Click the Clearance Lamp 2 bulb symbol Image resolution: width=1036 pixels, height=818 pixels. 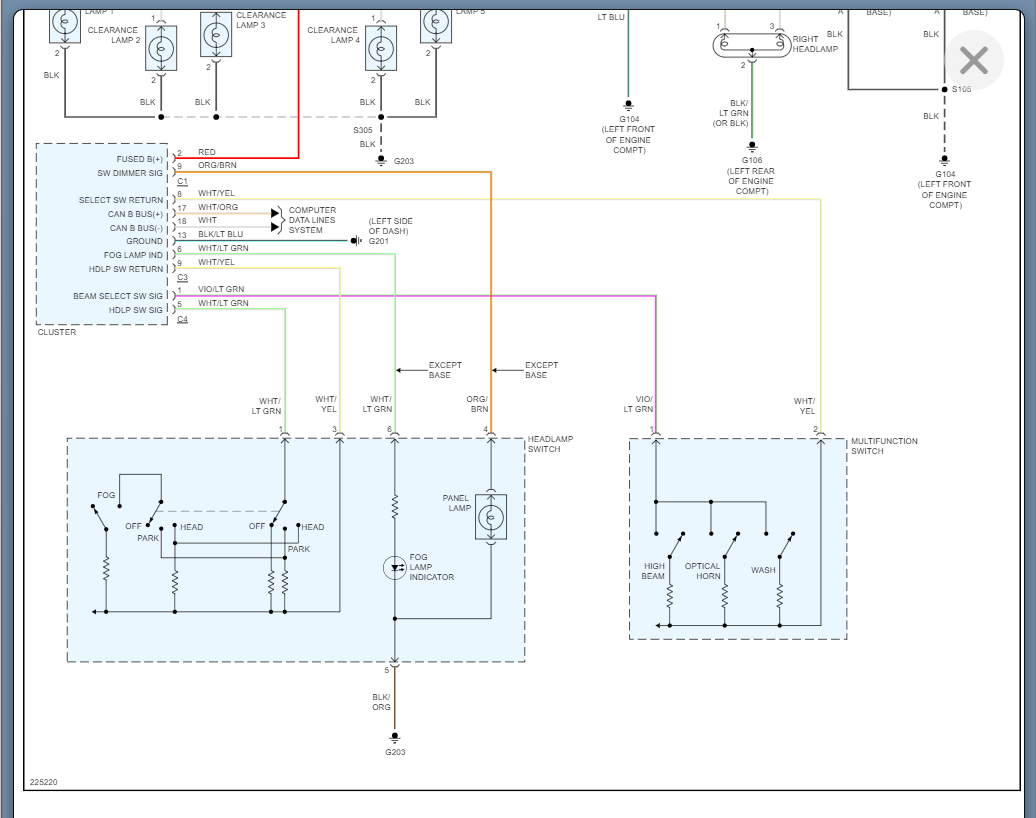point(161,48)
